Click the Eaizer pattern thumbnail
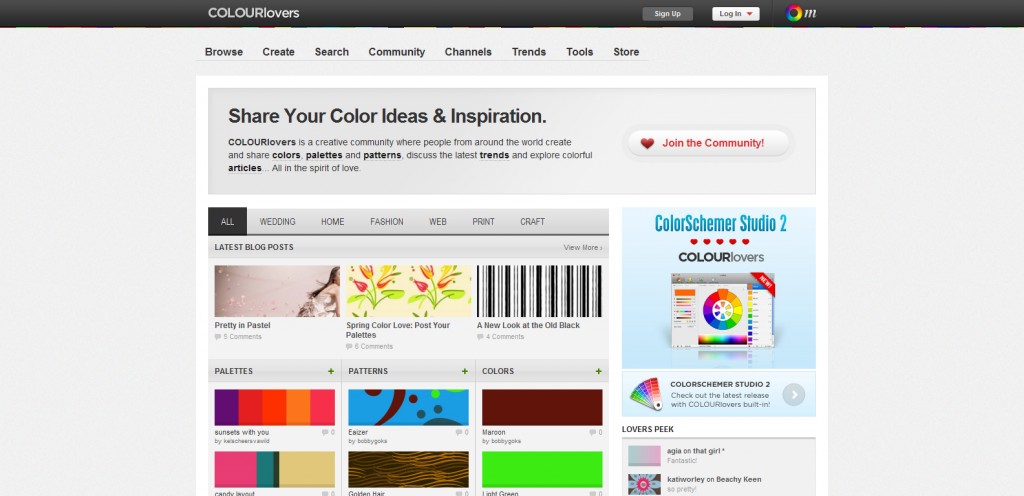This screenshot has height=496, width=1024. click(x=408, y=407)
